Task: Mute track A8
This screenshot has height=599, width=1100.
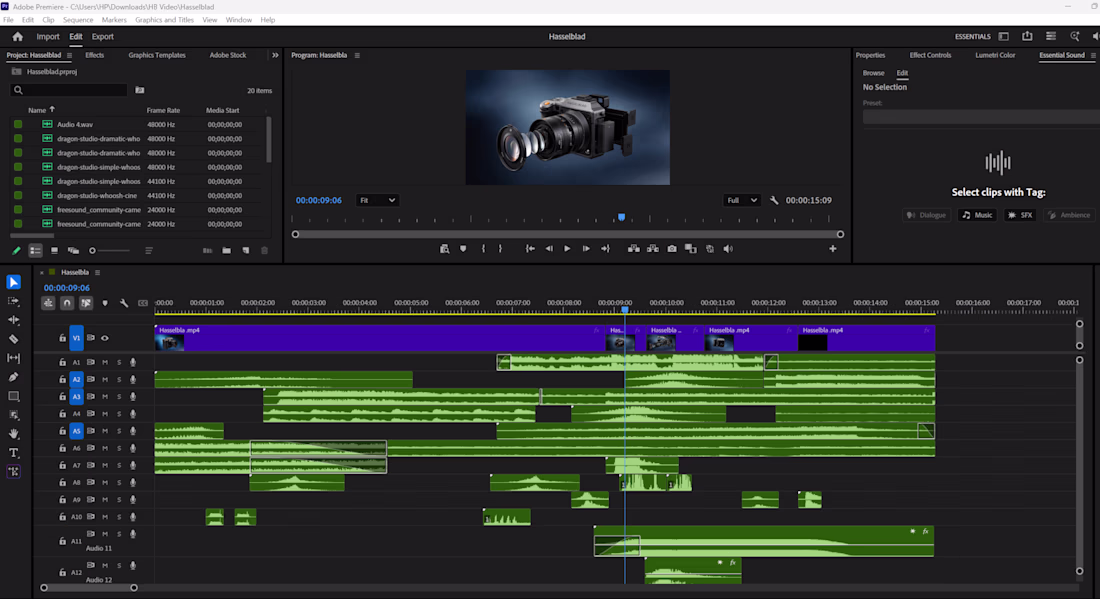Action: tap(105, 483)
